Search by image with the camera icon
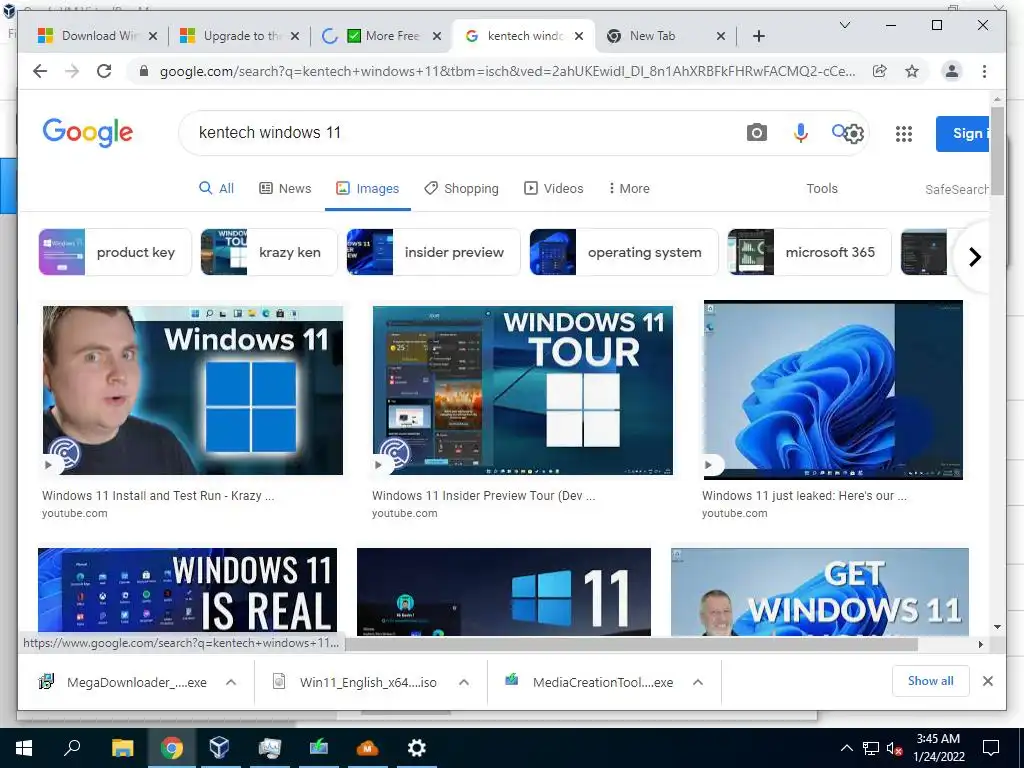 (x=756, y=133)
